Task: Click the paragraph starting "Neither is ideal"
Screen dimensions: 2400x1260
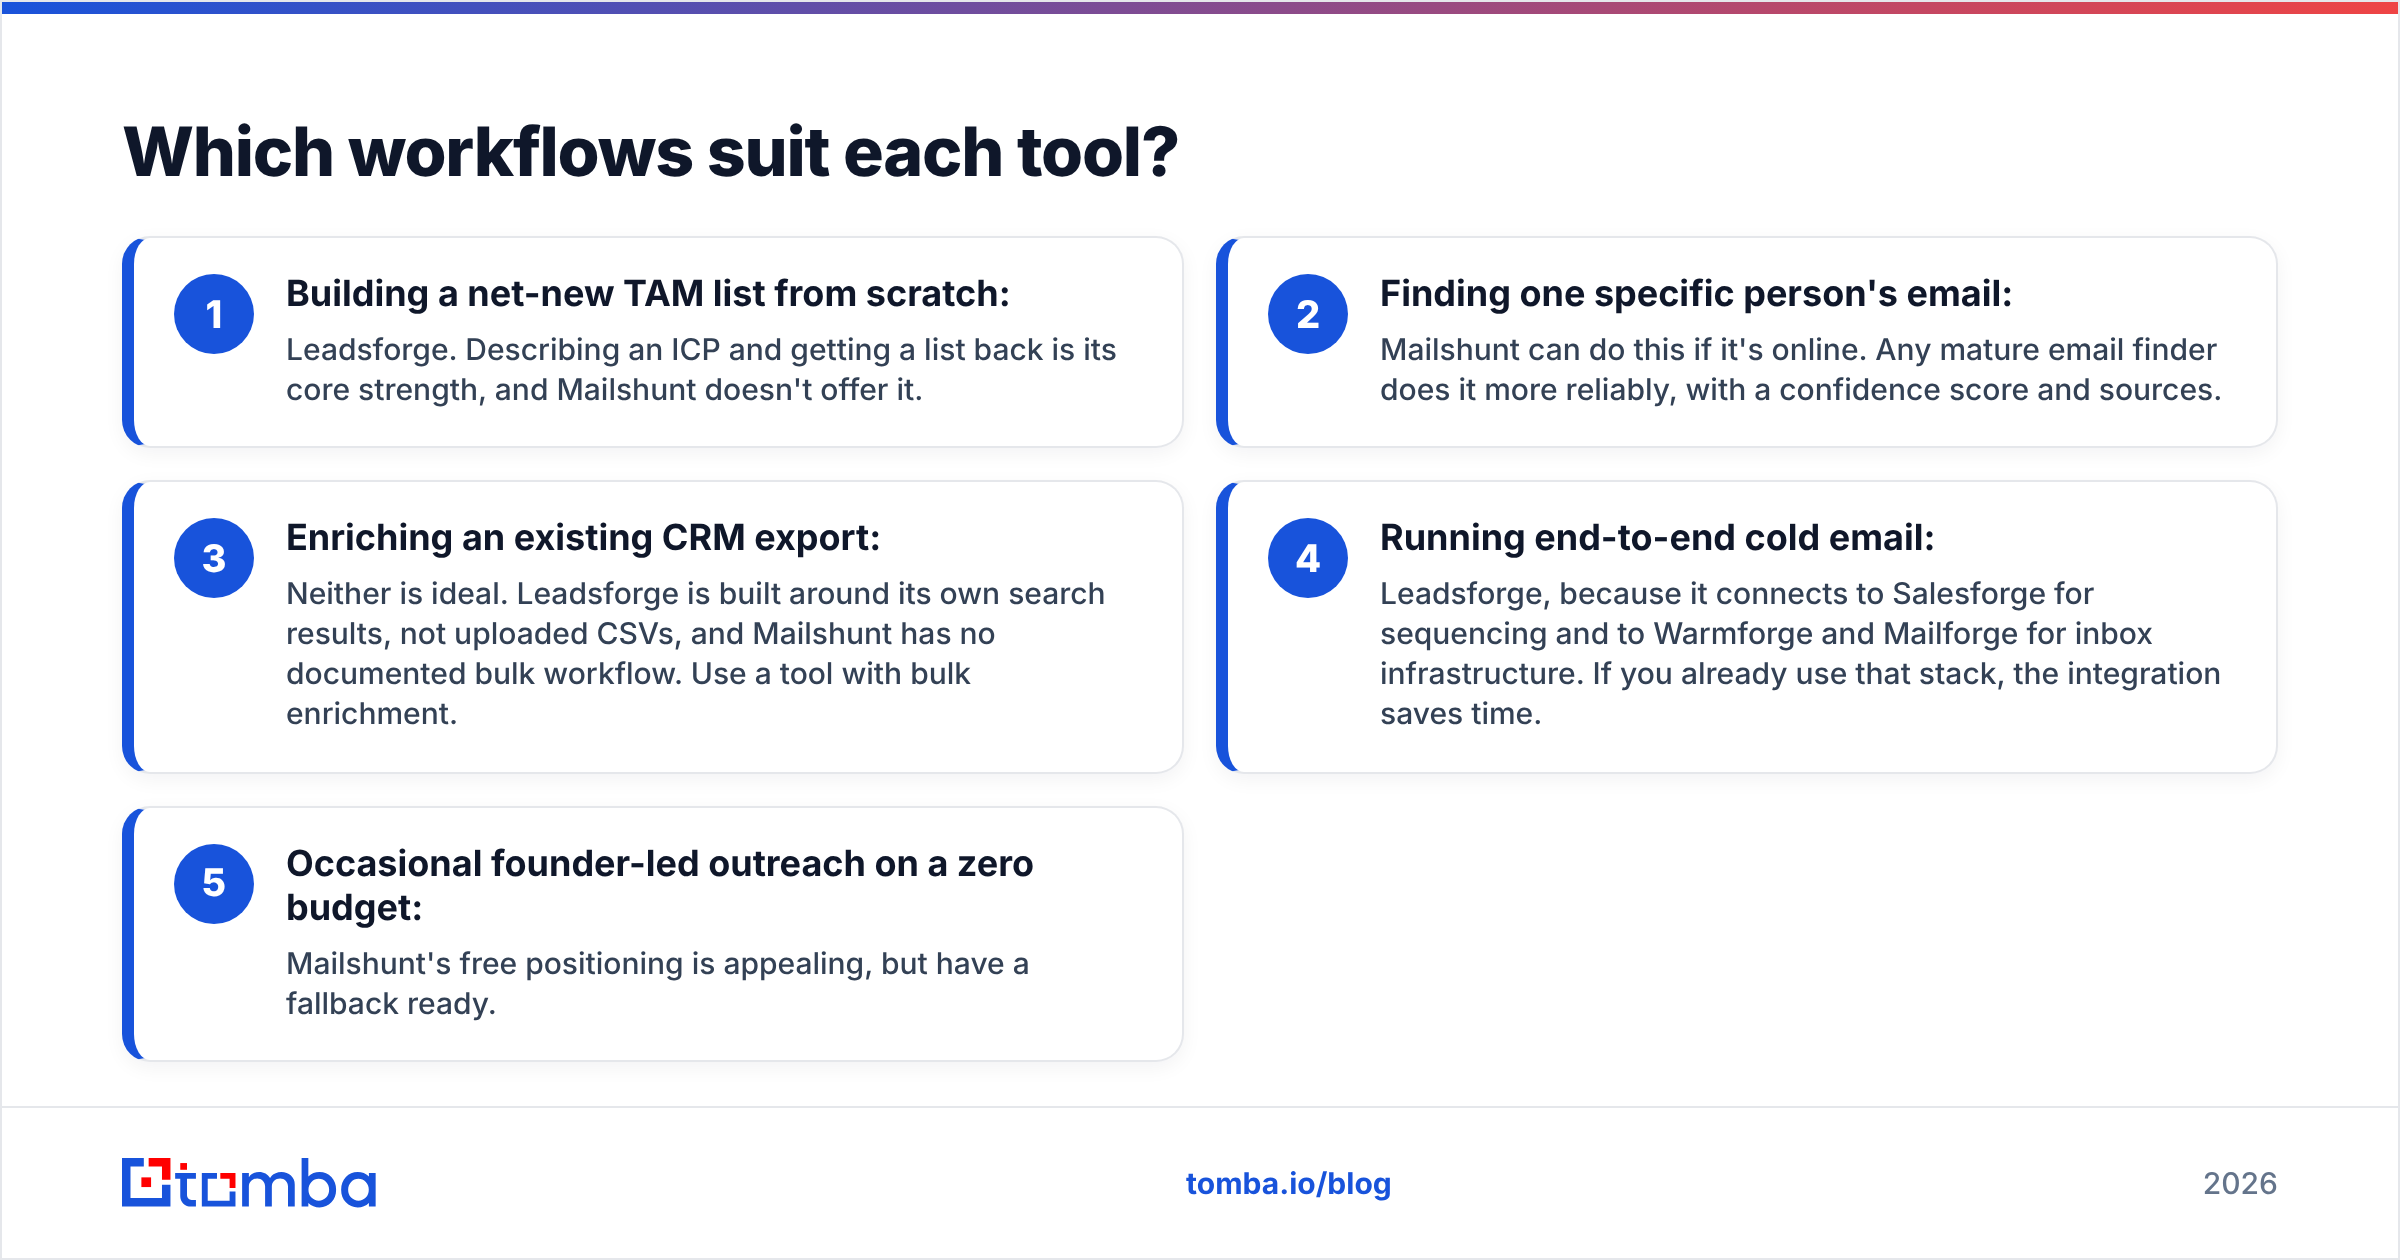Action: click(696, 653)
